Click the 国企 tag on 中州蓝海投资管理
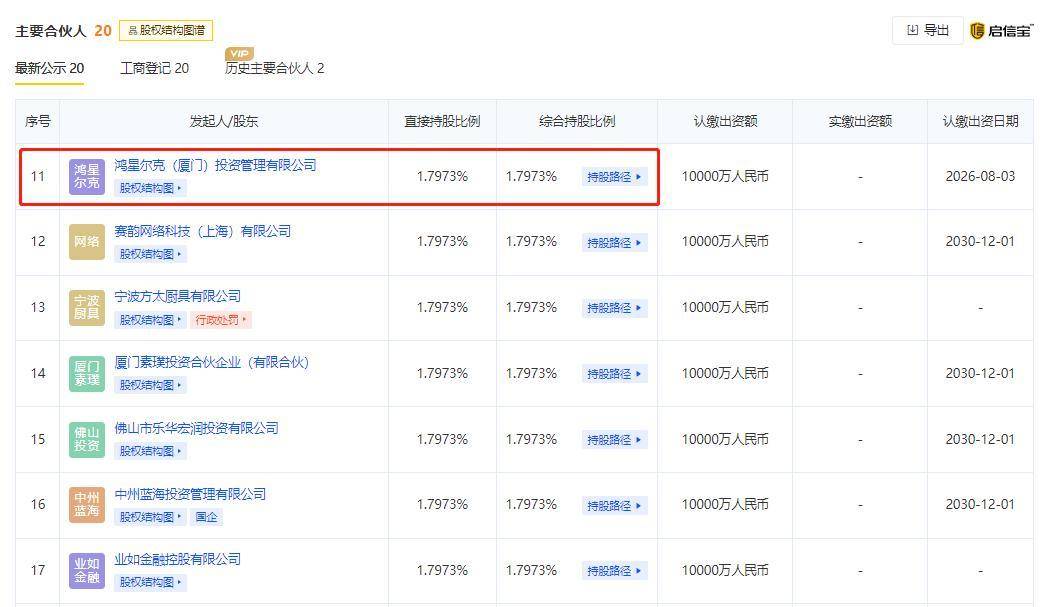 point(206,517)
